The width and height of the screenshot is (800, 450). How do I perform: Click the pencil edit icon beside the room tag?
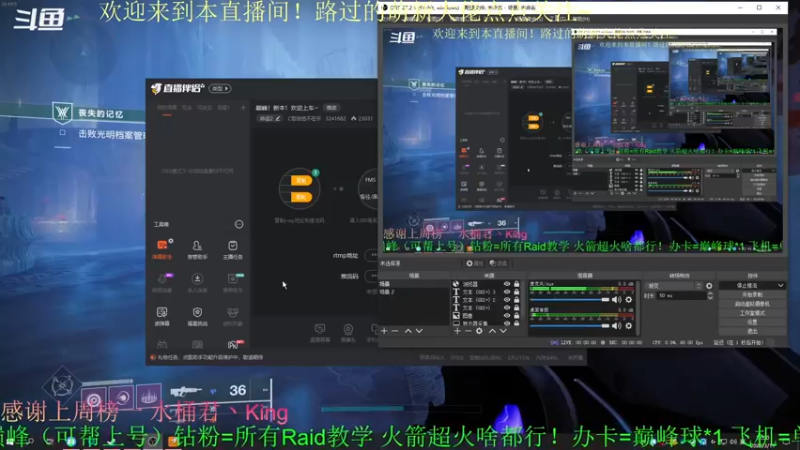(x=278, y=118)
